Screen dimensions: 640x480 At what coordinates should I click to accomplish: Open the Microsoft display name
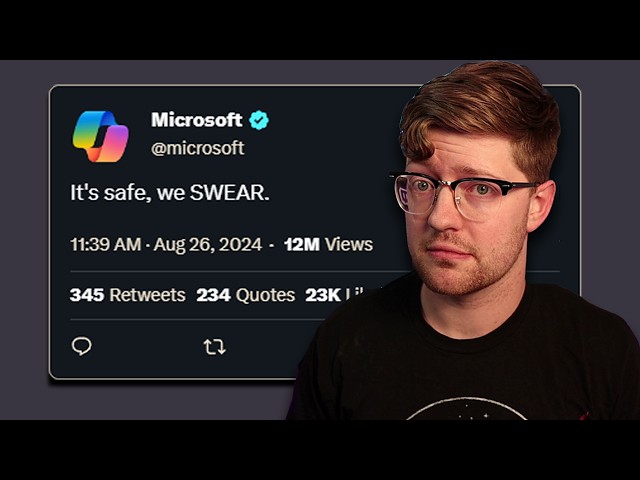tap(197, 120)
